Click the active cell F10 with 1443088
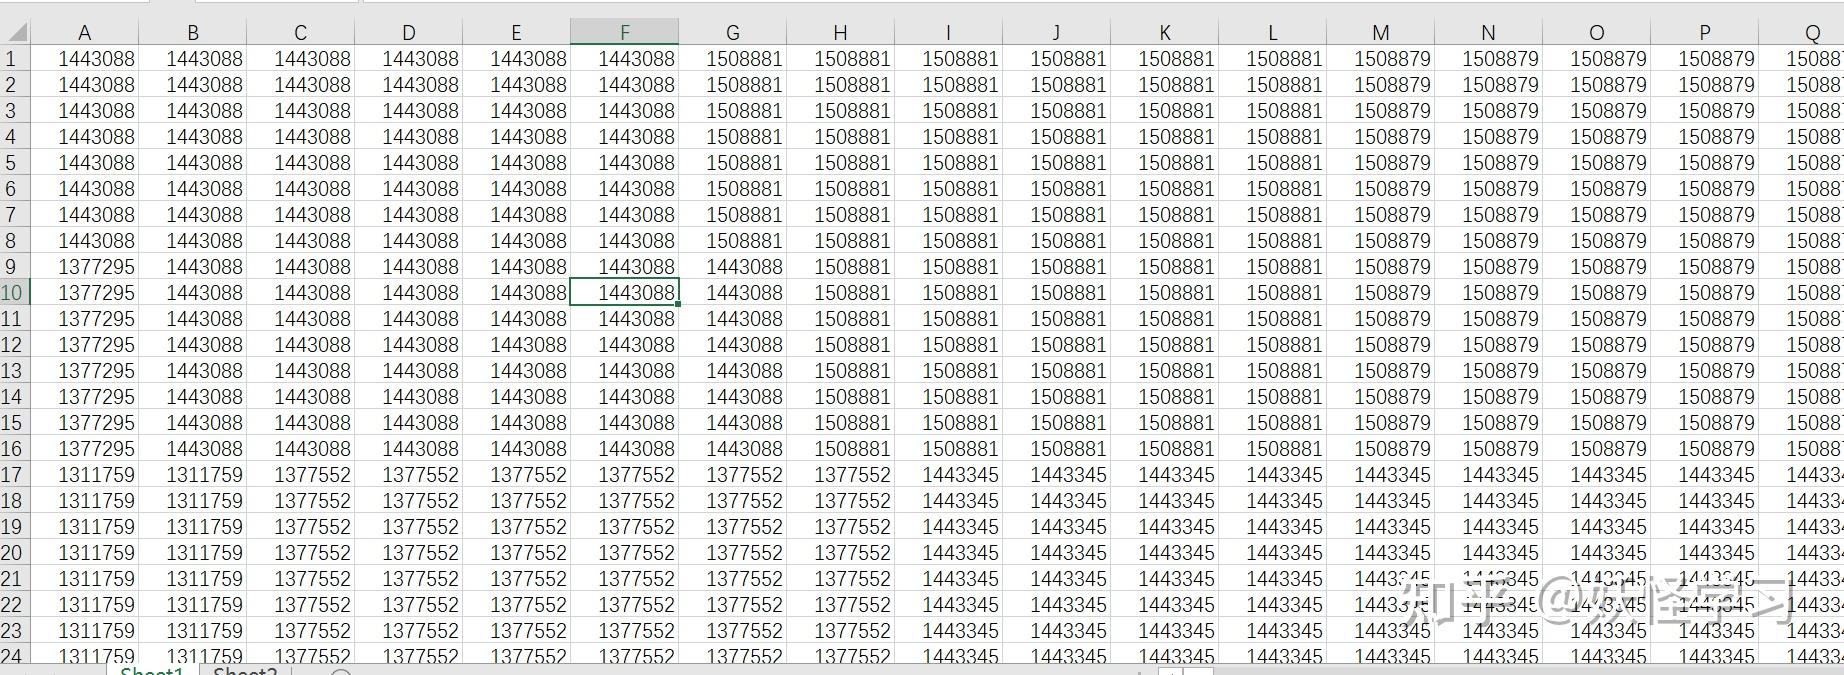The height and width of the screenshot is (675, 1844). pyautogui.click(x=624, y=293)
